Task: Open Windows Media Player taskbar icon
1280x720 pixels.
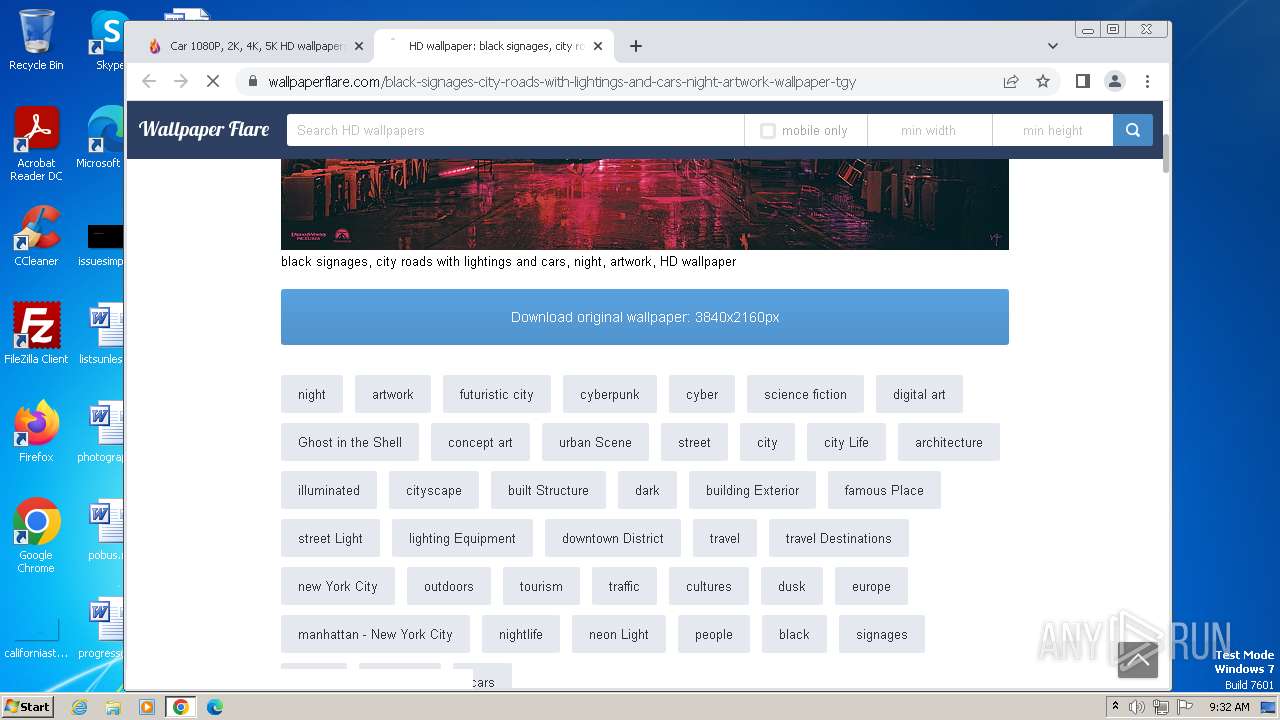Action: [147, 707]
